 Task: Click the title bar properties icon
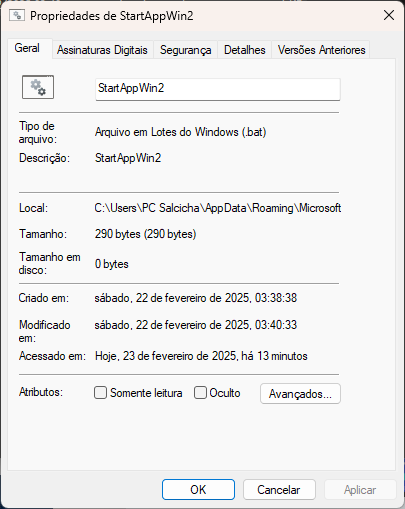point(17,15)
